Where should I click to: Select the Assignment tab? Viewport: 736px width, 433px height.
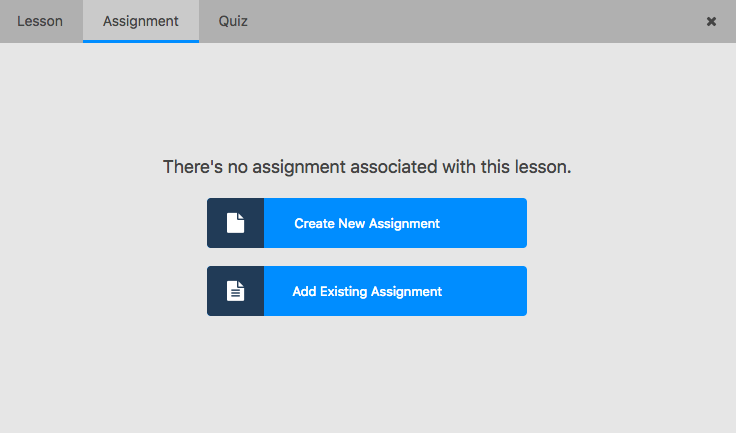click(141, 21)
